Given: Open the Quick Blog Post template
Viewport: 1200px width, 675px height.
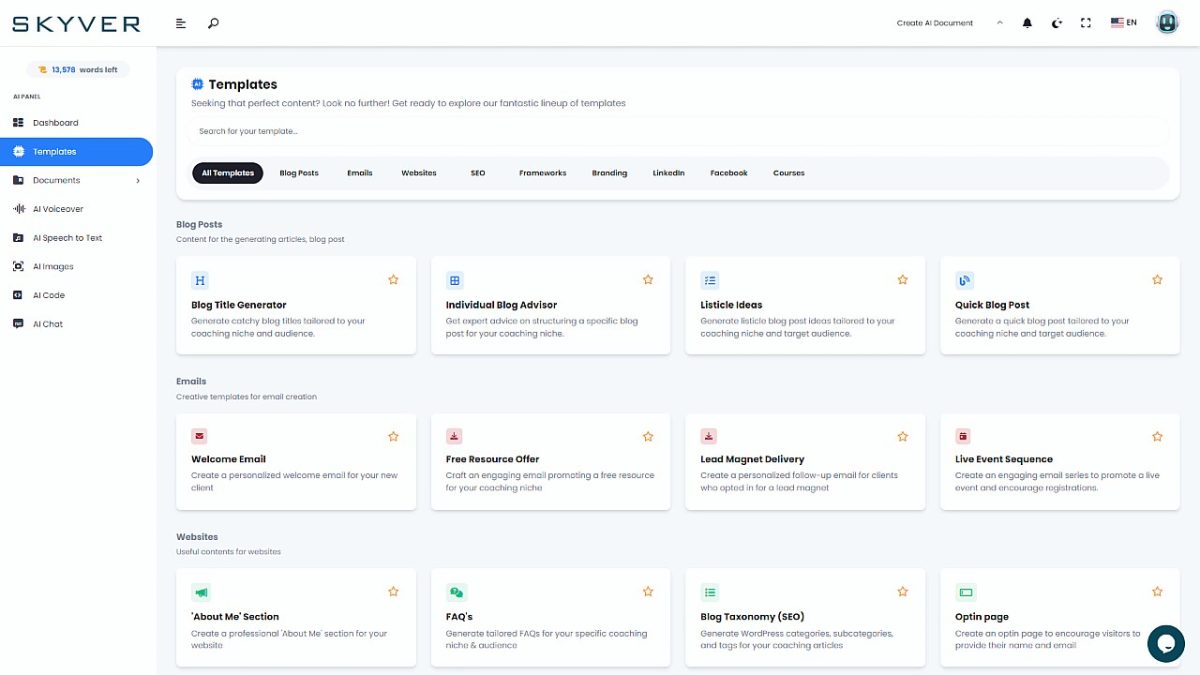Looking at the screenshot, I should pyautogui.click(x=1060, y=305).
